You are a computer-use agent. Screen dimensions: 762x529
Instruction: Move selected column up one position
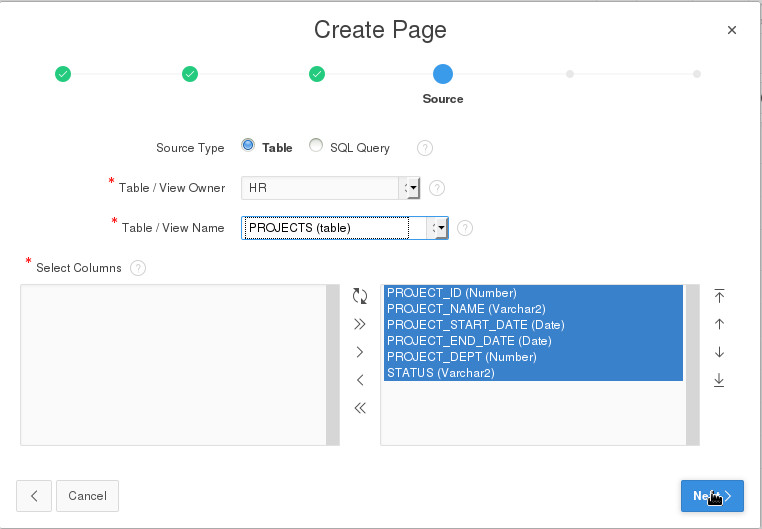coord(719,324)
